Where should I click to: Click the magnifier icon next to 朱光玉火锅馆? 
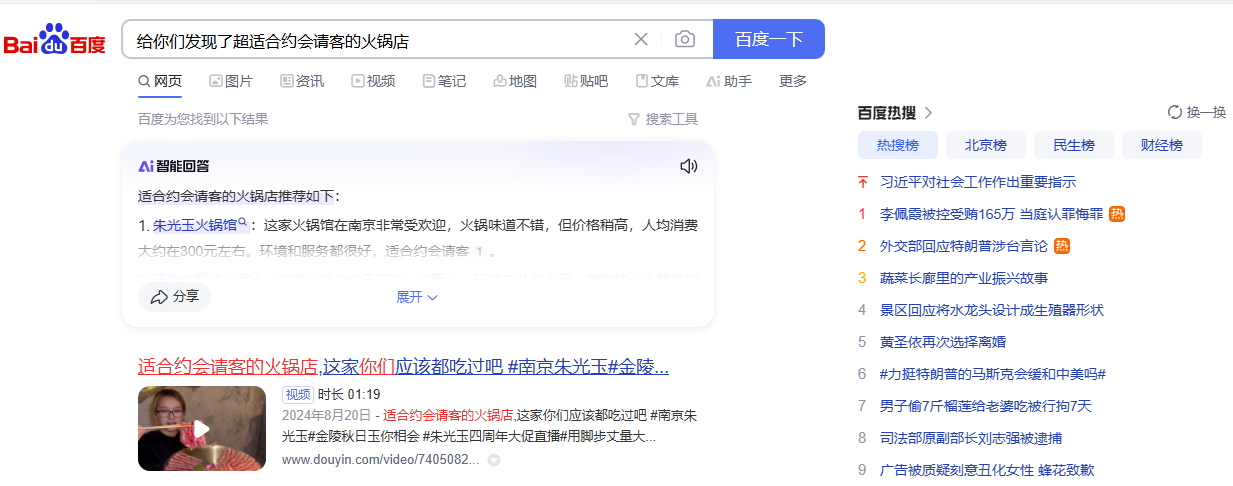coord(243,222)
